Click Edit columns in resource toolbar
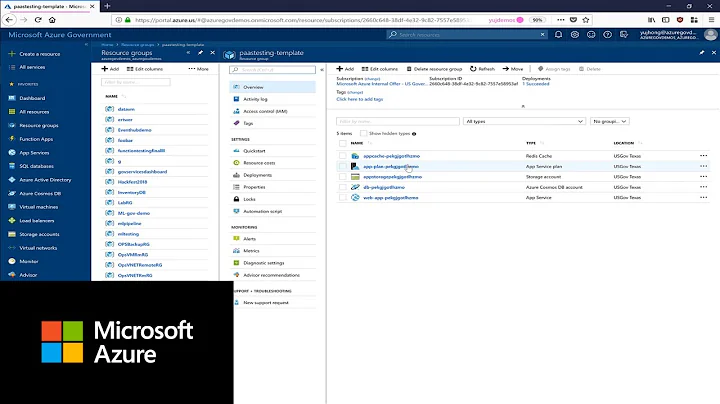Viewport: 720px width, 404px height. point(380,69)
